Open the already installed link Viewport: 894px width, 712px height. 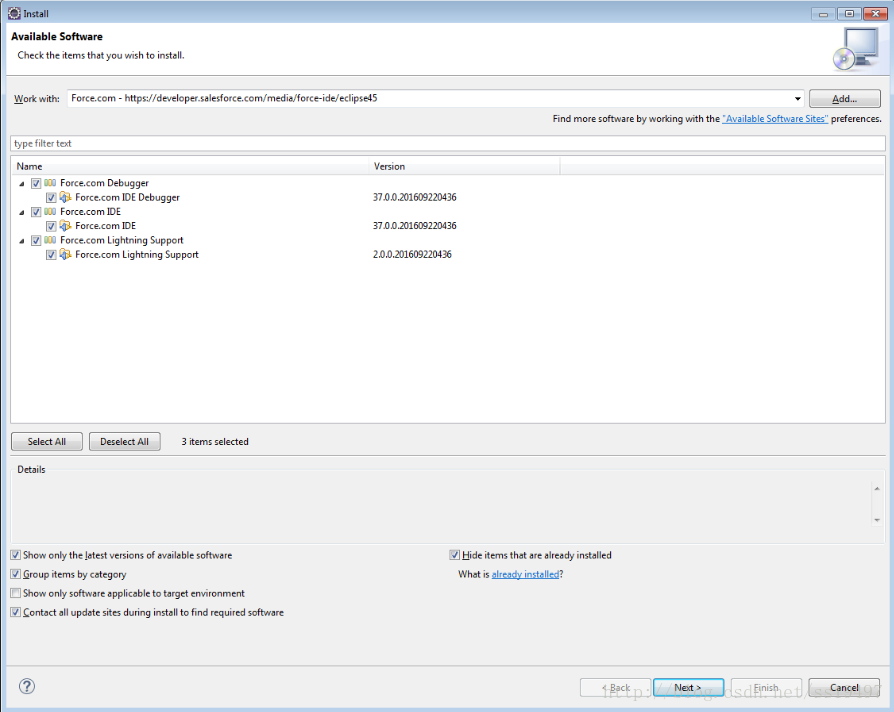pyautogui.click(x=525, y=574)
